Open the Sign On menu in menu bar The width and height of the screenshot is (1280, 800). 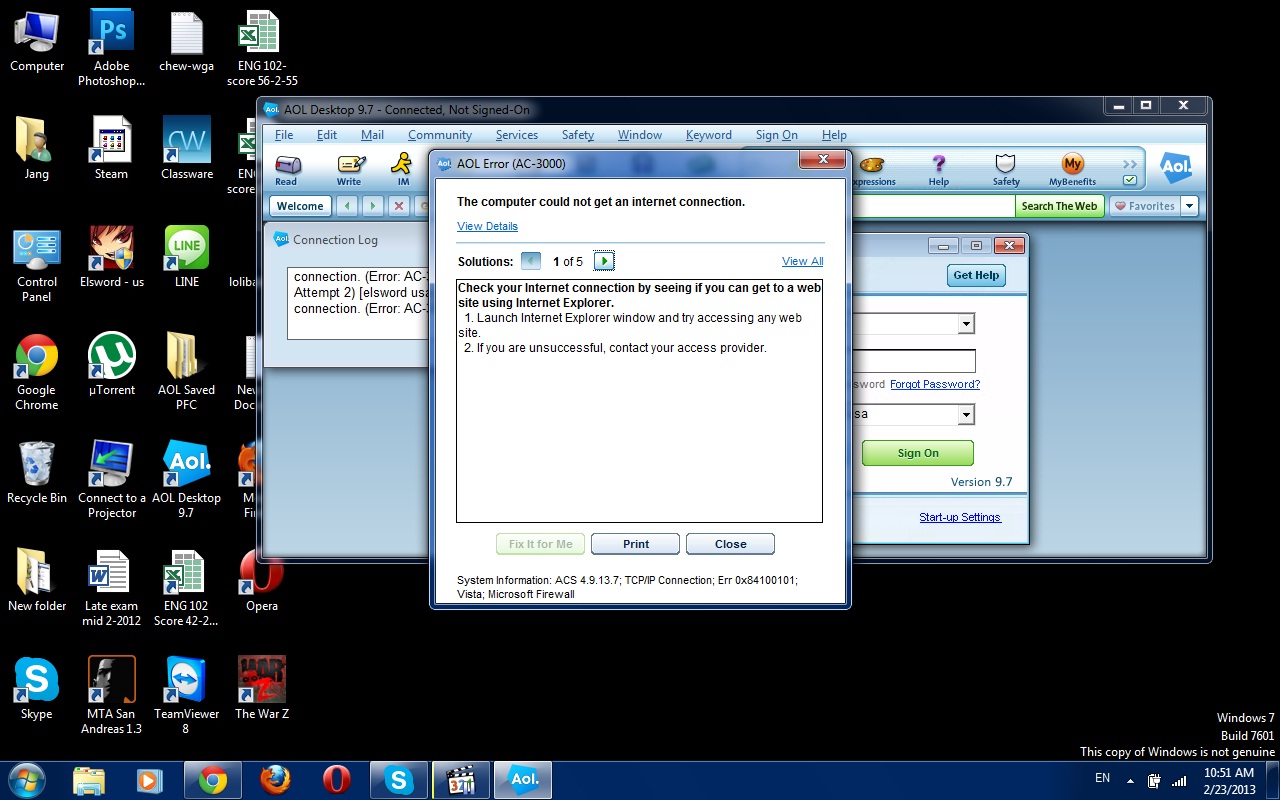pos(776,135)
